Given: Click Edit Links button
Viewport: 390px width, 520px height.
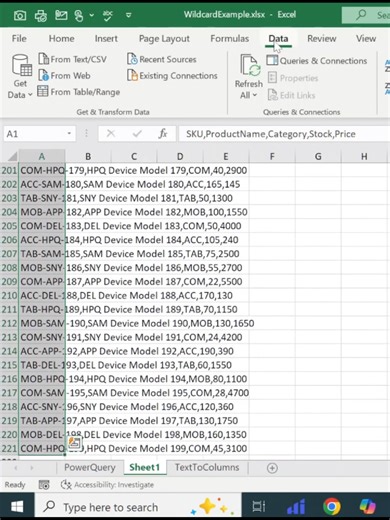Looking at the screenshot, I should pos(291,95).
